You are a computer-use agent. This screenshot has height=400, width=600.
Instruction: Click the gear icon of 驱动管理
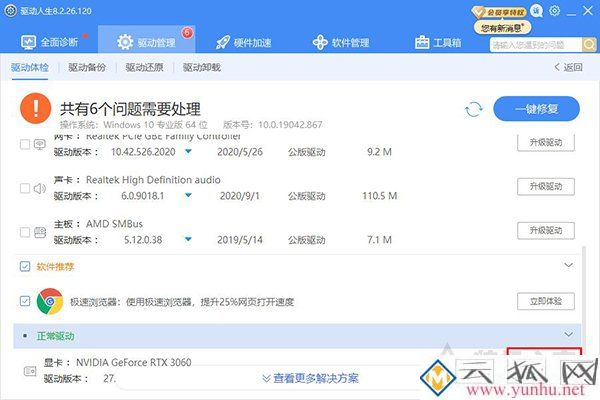125,42
